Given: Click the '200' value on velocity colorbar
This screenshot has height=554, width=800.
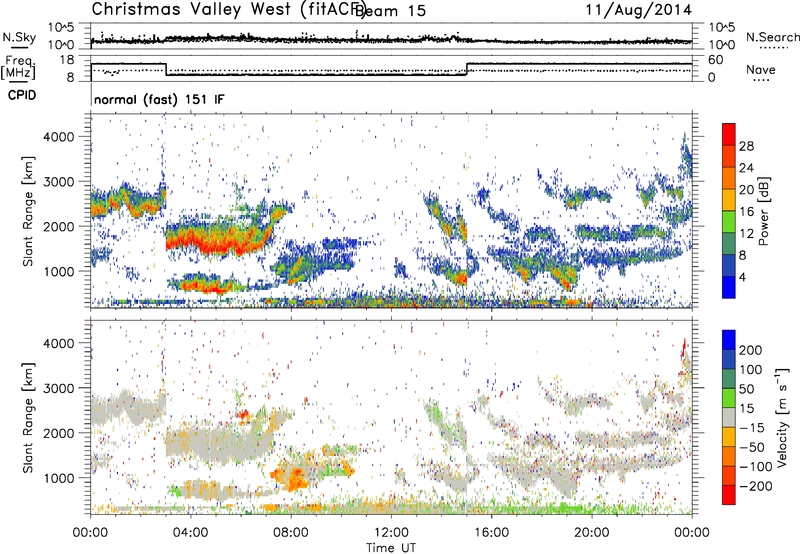Looking at the screenshot, I should [x=751, y=350].
